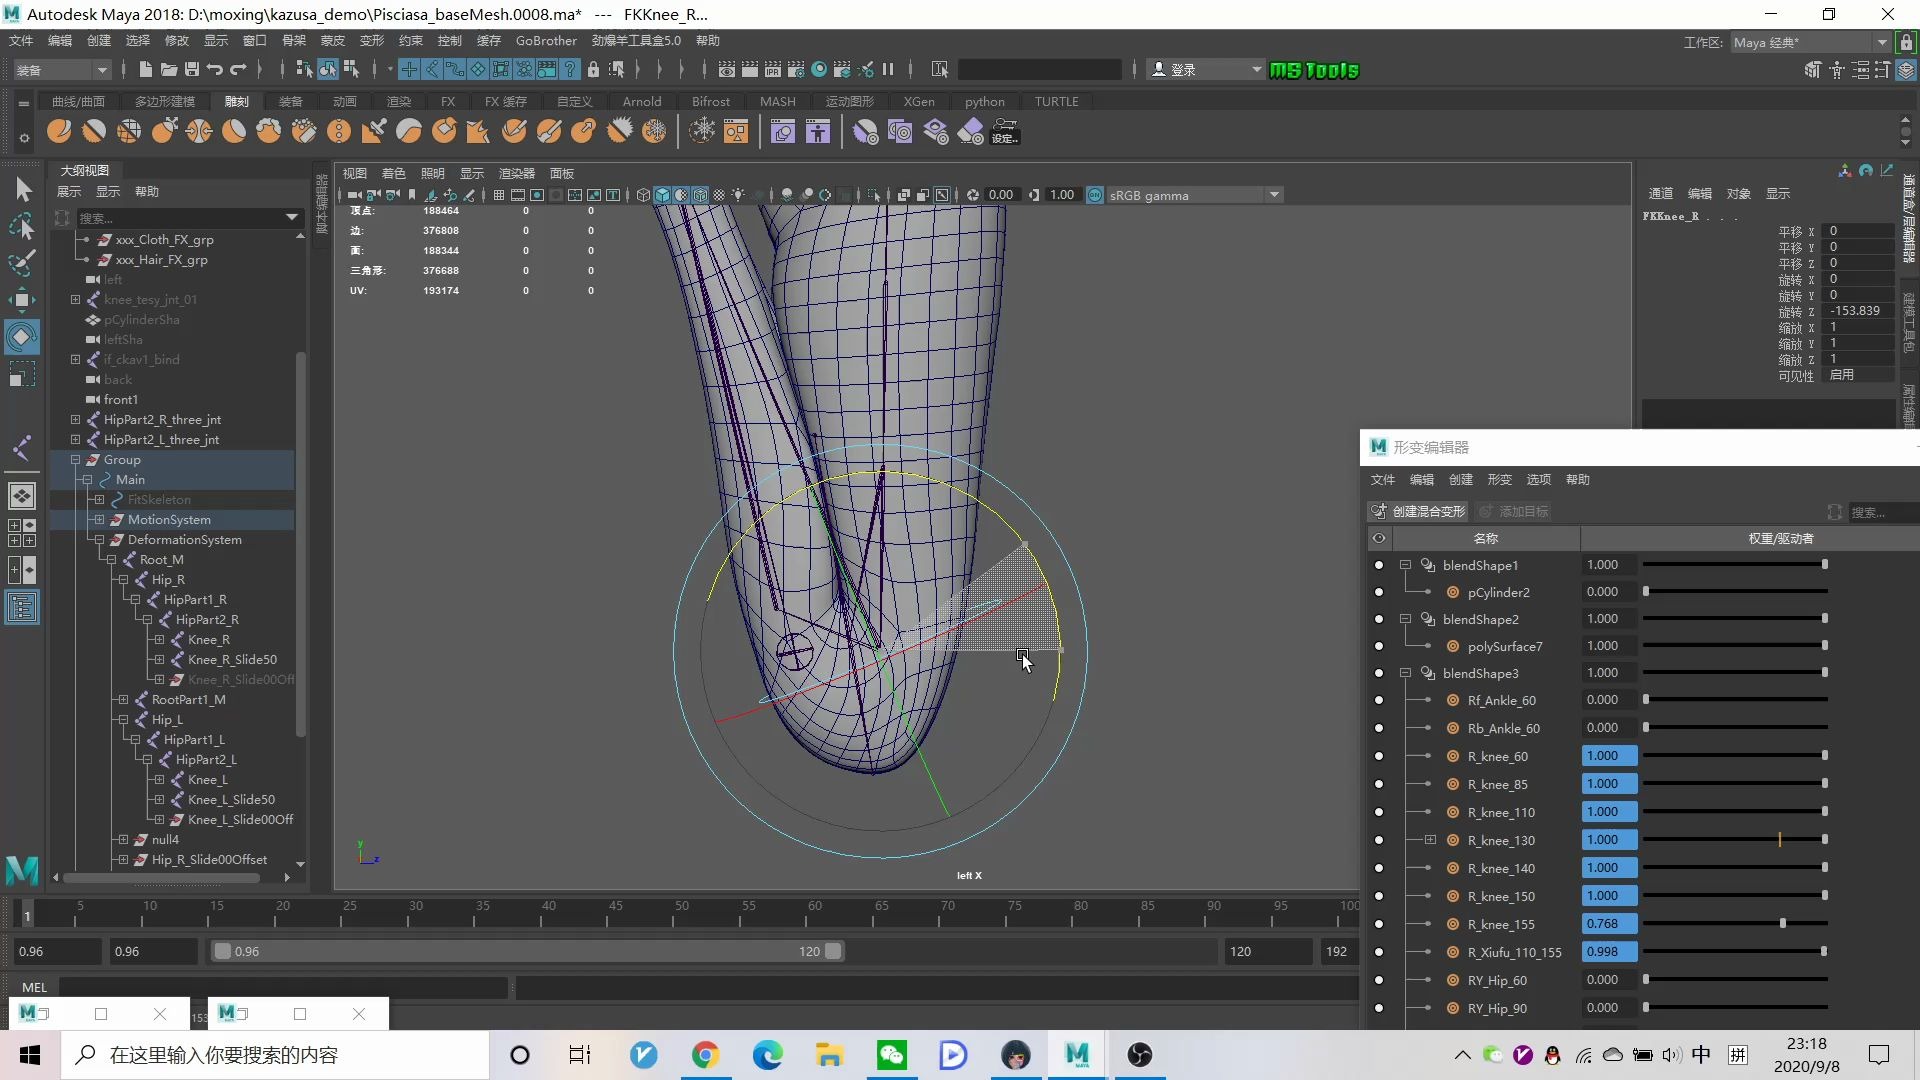Adjust the R_knee_155 weight slider
Screen dimensions: 1920x1080
pyautogui.click(x=1782, y=923)
